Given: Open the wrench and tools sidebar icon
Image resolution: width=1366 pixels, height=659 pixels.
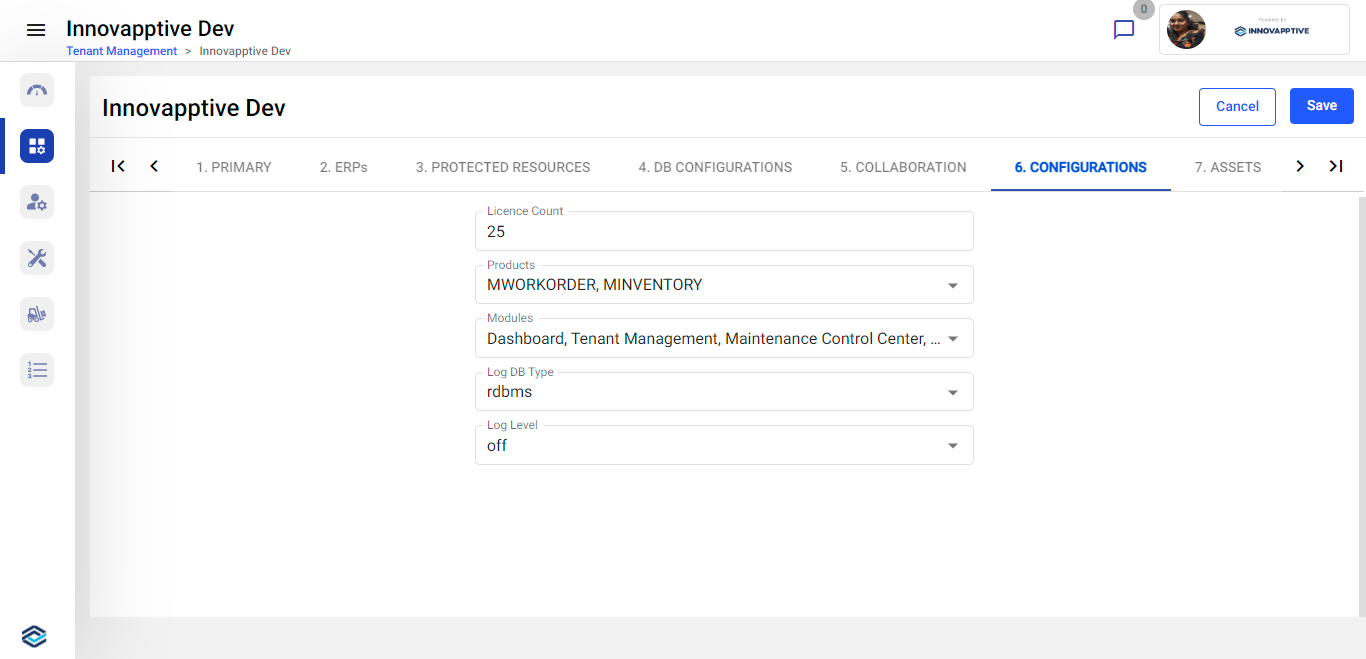Looking at the screenshot, I should [x=37, y=258].
